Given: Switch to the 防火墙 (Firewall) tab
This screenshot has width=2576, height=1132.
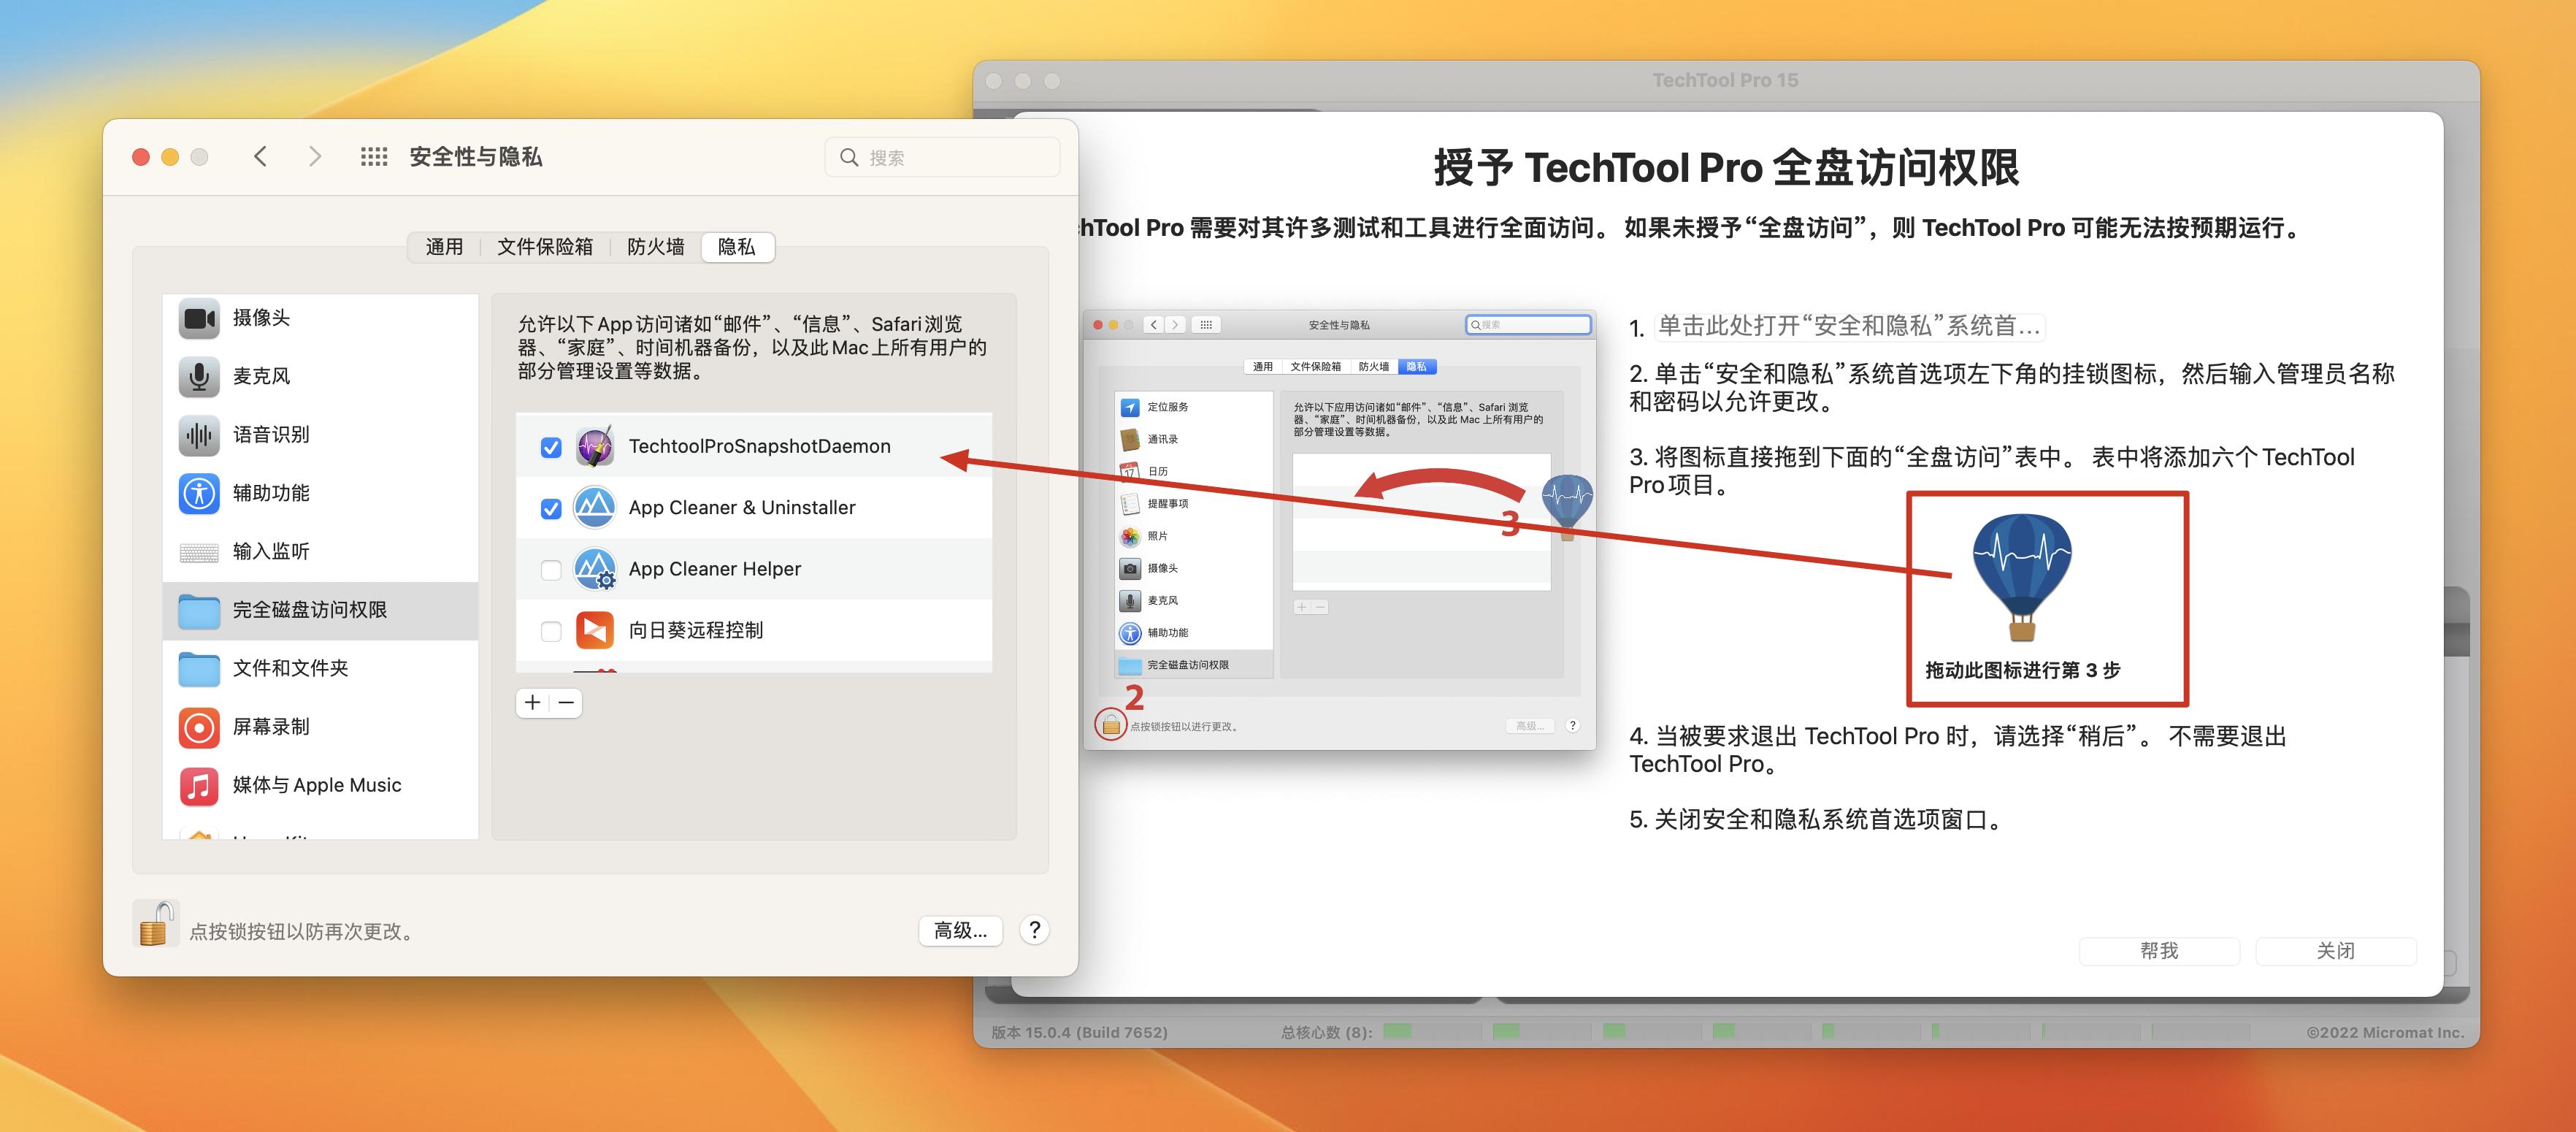Looking at the screenshot, I should [x=655, y=247].
